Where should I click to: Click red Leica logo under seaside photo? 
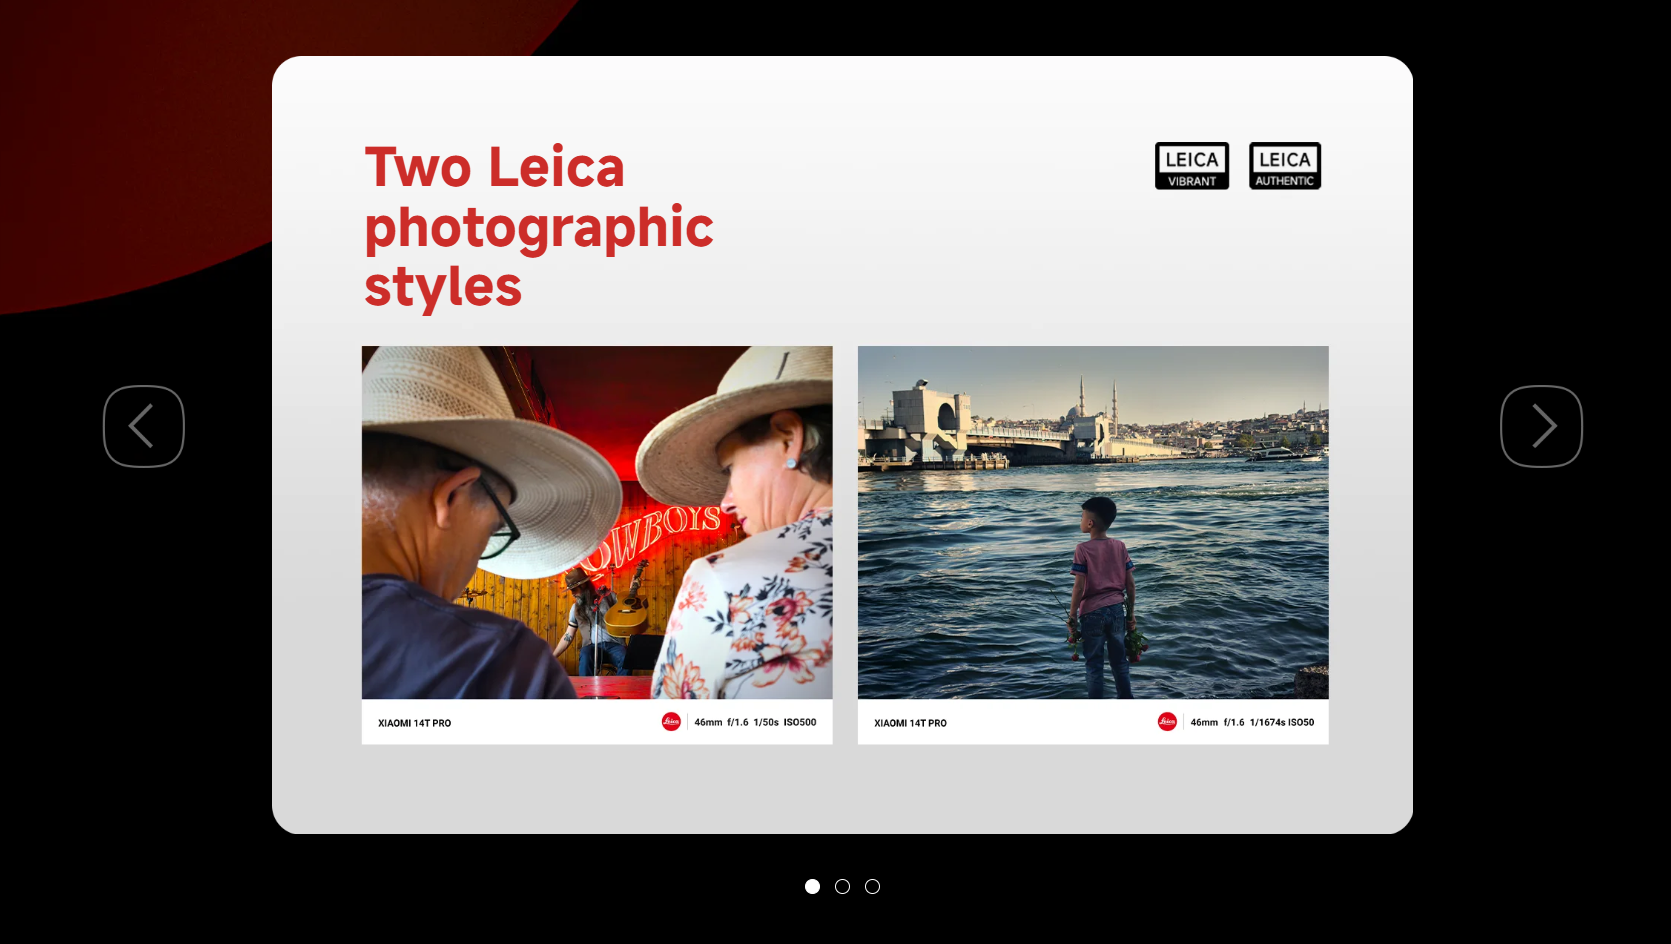[x=1167, y=722]
